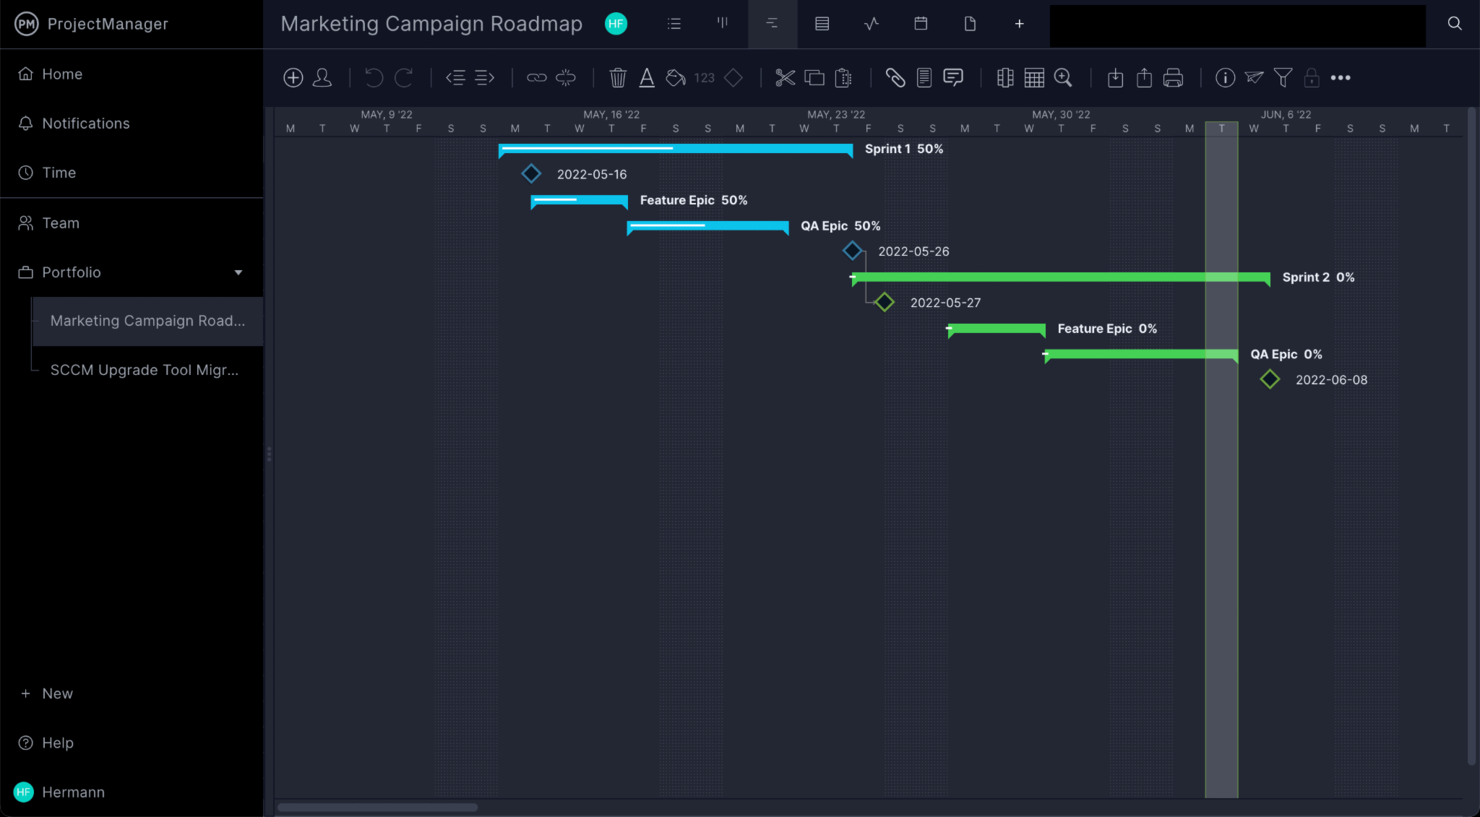The width and height of the screenshot is (1480, 817).
Task: Open the filter options
Action: point(1283,77)
